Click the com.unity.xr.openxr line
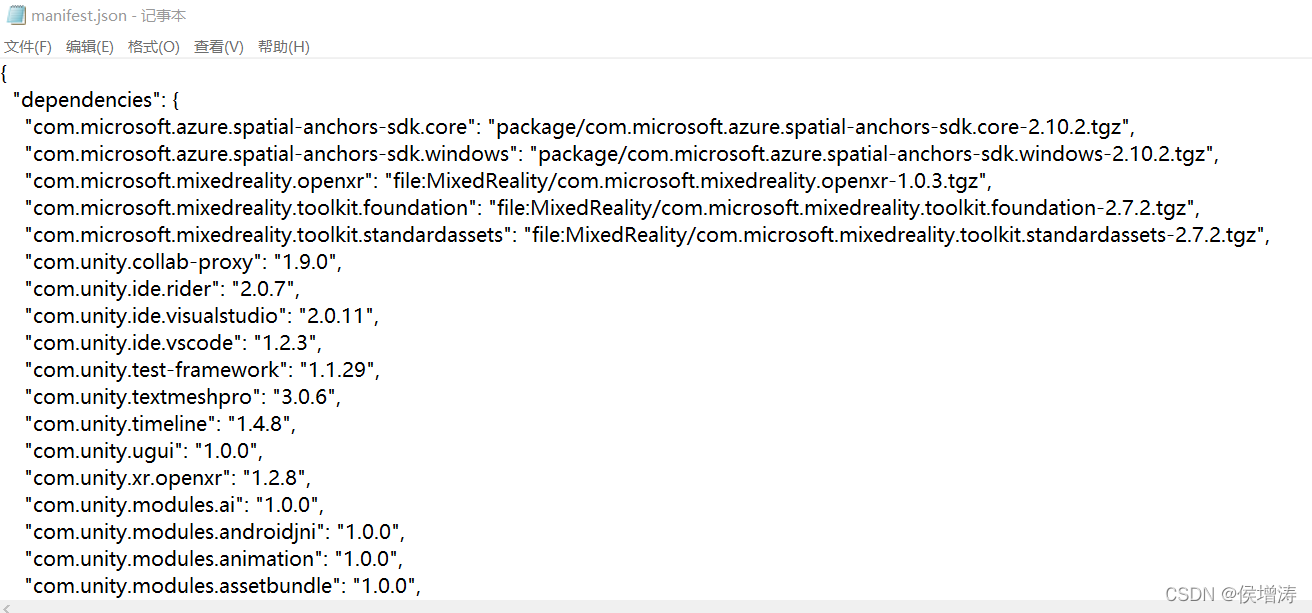 [x=168, y=478]
